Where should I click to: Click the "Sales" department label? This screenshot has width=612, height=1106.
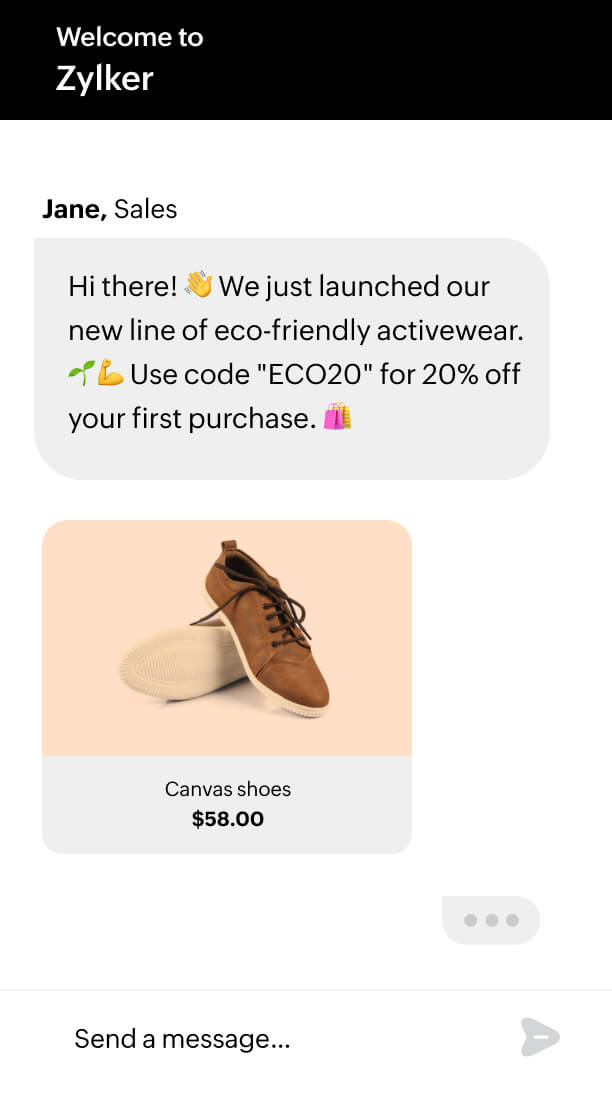click(x=145, y=209)
